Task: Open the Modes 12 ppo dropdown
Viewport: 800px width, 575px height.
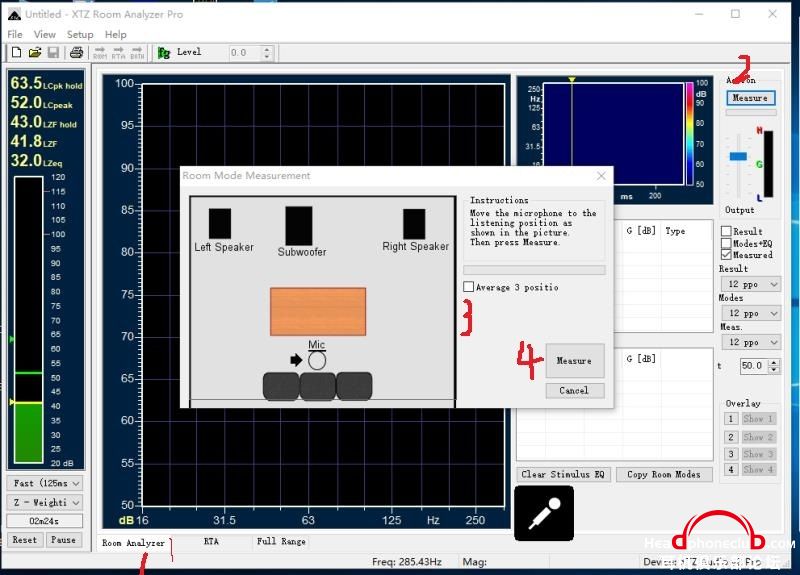Action: click(x=751, y=313)
